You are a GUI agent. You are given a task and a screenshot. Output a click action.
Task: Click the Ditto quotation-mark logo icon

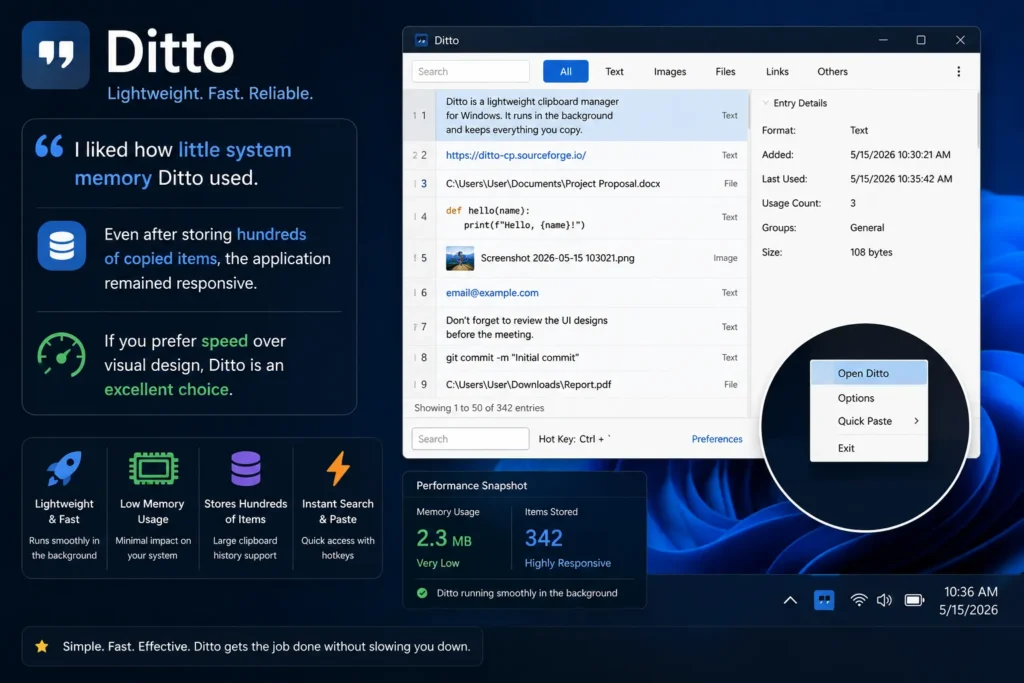(x=56, y=55)
